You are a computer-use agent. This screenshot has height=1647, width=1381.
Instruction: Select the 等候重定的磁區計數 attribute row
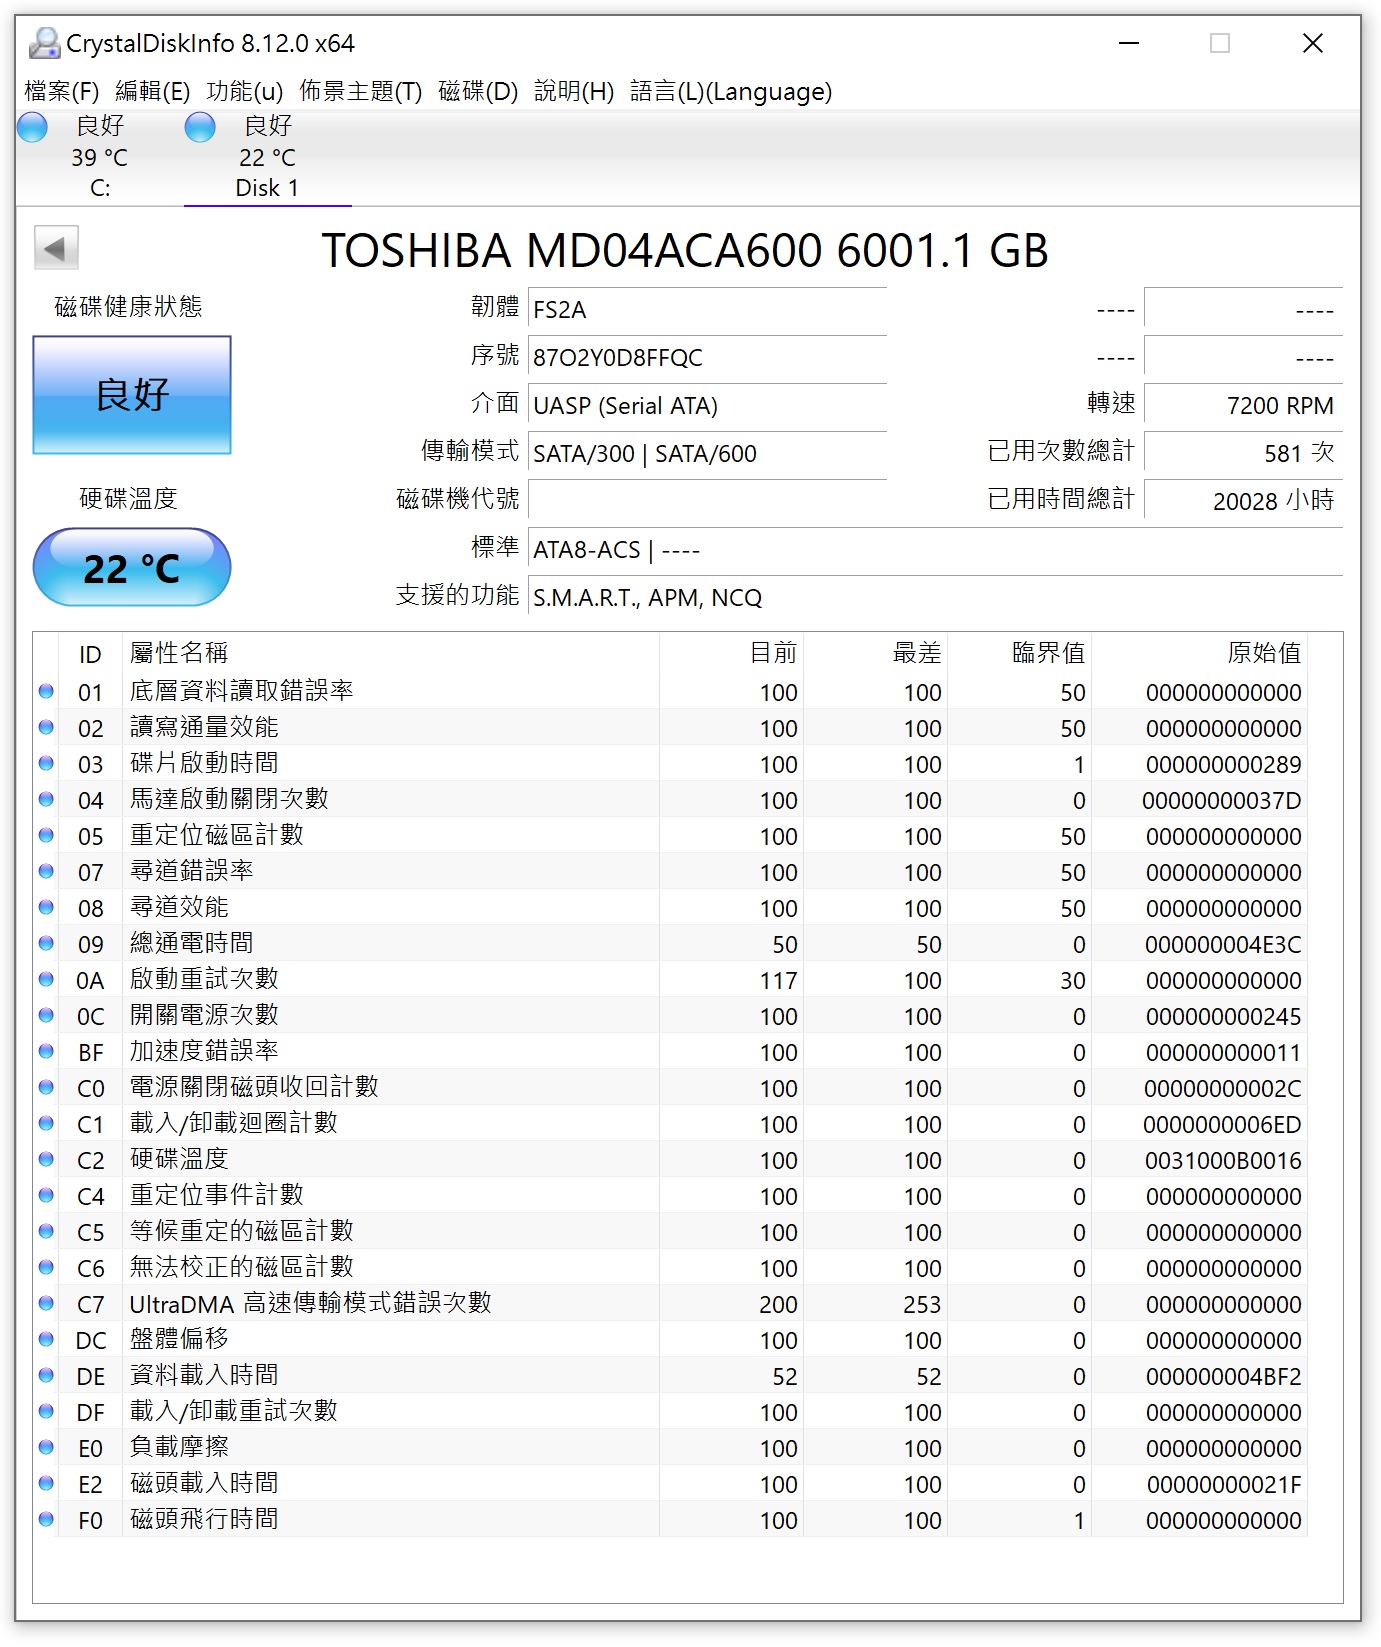tap(671, 1231)
